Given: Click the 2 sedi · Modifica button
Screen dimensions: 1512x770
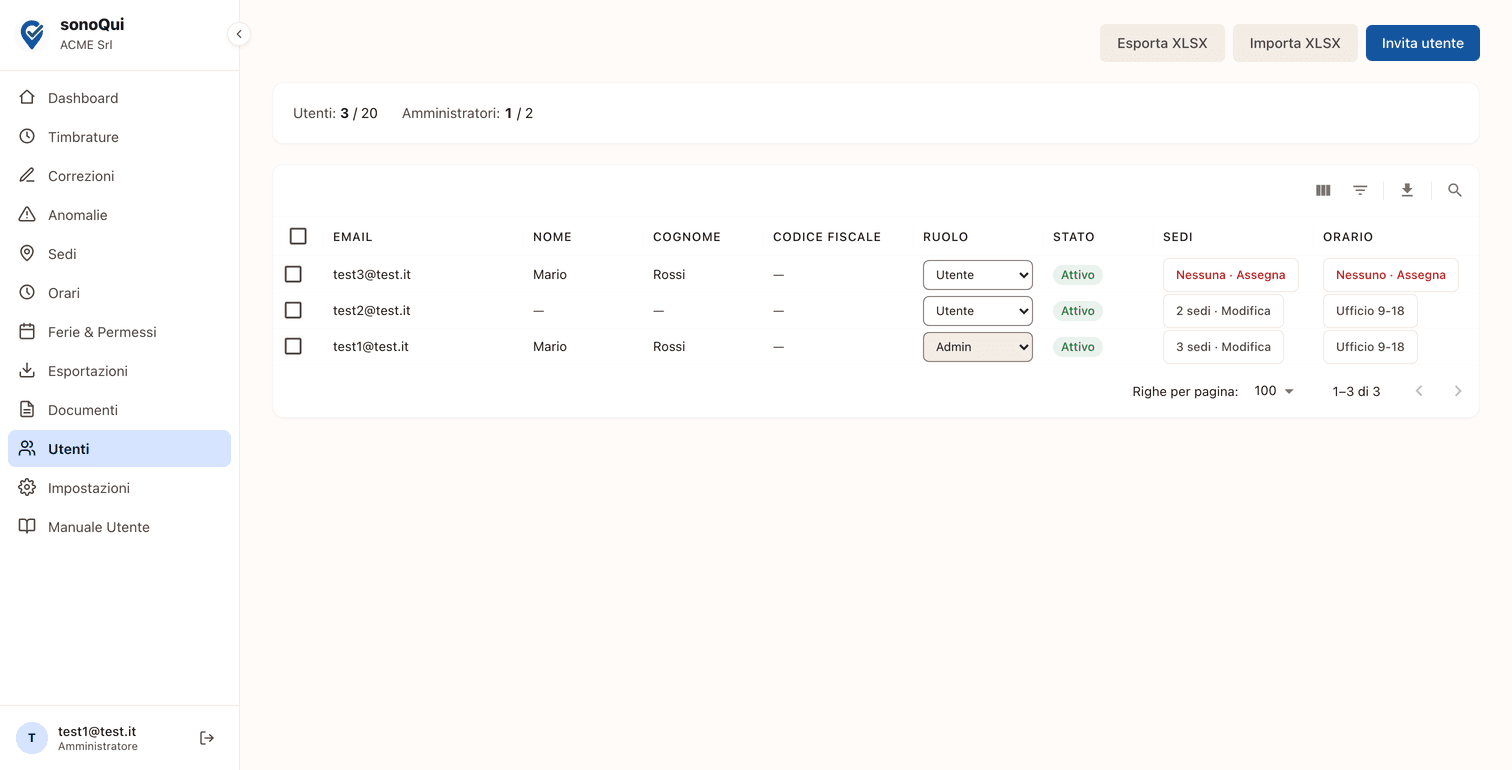Looking at the screenshot, I should 1223,311.
